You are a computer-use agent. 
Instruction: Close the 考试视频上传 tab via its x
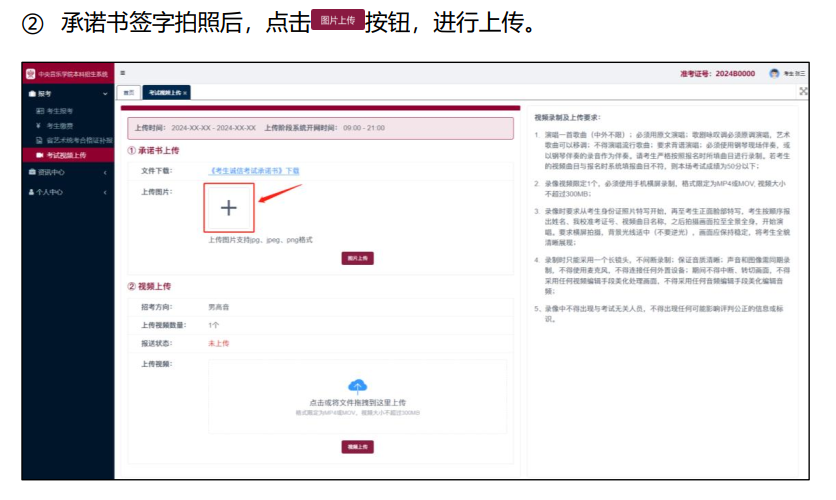point(185,92)
